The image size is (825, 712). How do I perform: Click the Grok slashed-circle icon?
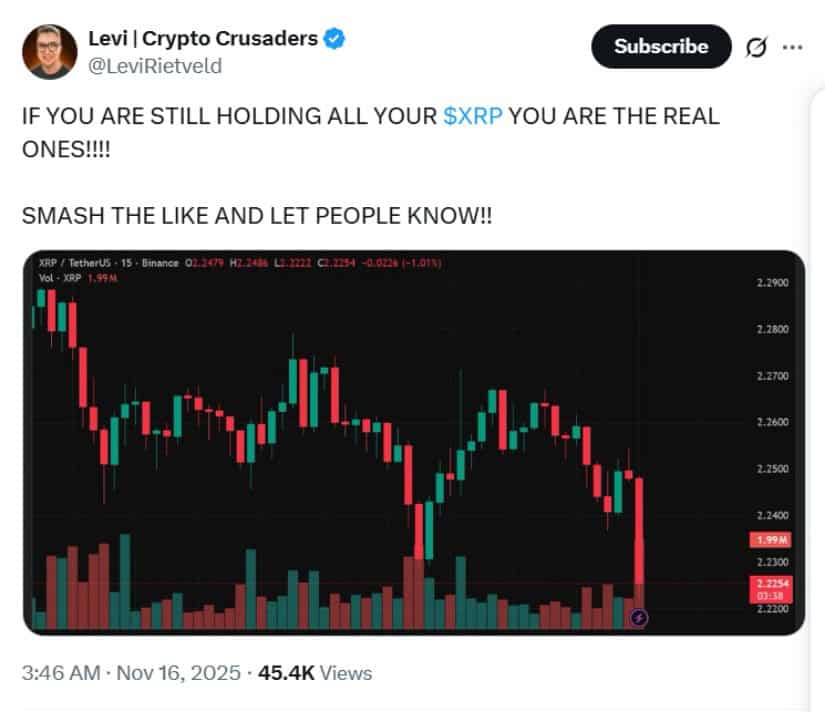pos(755,47)
